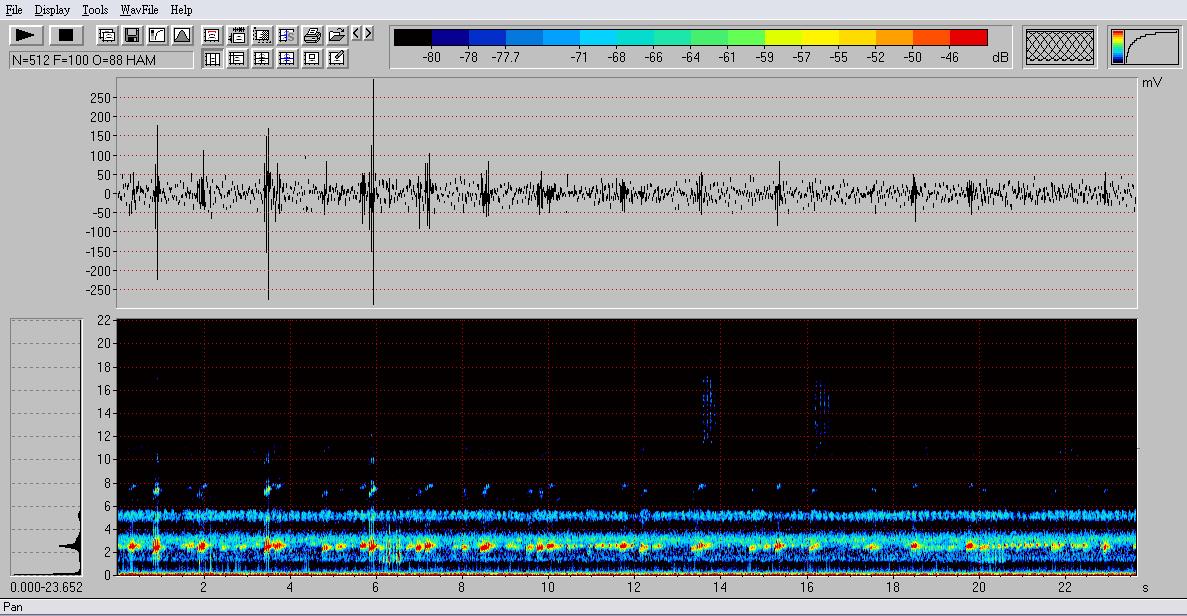Click the pencil annotation icon
1187x616 pixels.
pyautogui.click(x=337, y=59)
